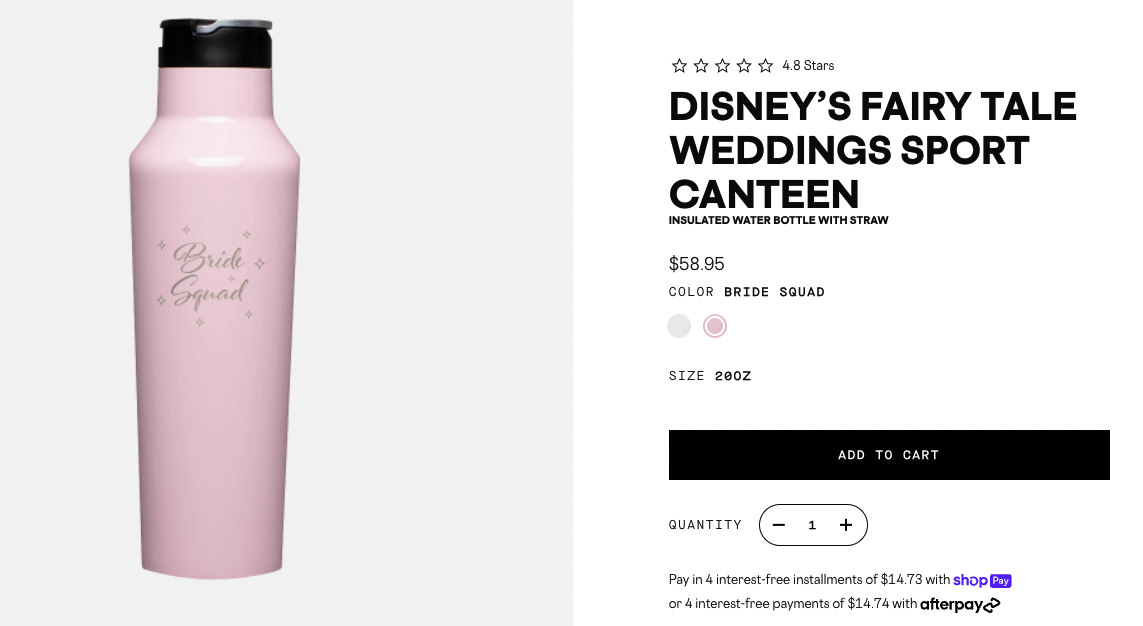Click the Shop Pay logo

click(982, 580)
